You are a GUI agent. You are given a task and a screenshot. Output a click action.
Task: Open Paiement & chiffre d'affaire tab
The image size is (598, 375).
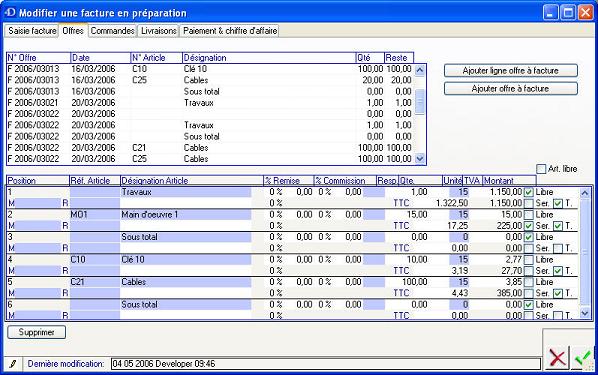tap(230, 31)
